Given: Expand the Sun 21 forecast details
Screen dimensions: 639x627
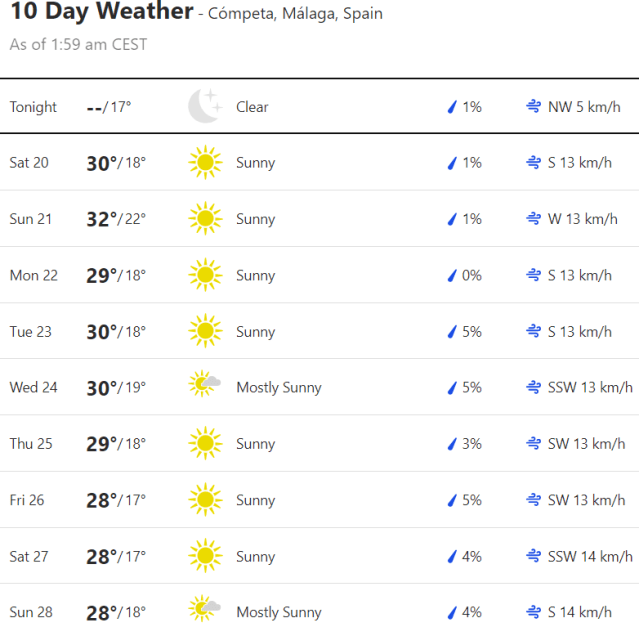Looking at the screenshot, I should (320, 219).
